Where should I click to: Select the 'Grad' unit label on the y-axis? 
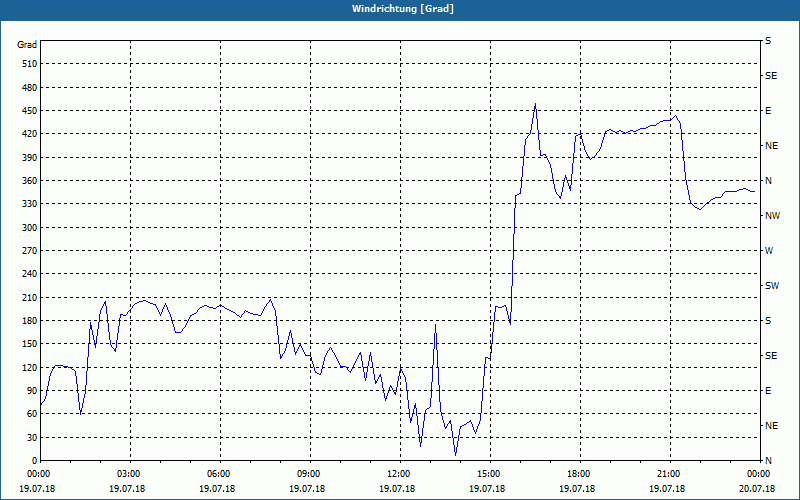coord(27,45)
